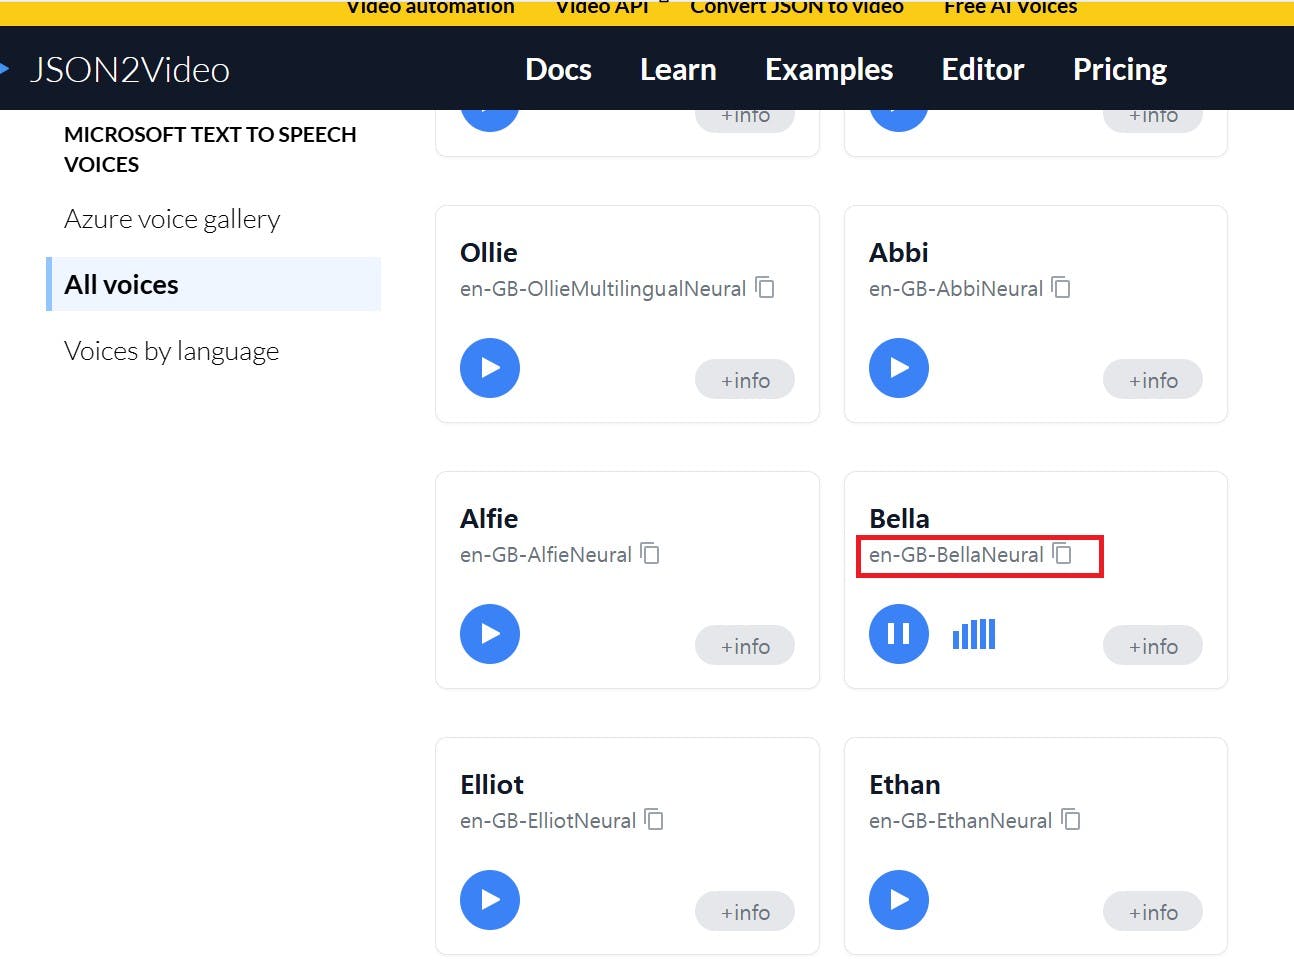Play the Ethan voice sample
The height and width of the screenshot is (967, 1294).
(x=899, y=900)
